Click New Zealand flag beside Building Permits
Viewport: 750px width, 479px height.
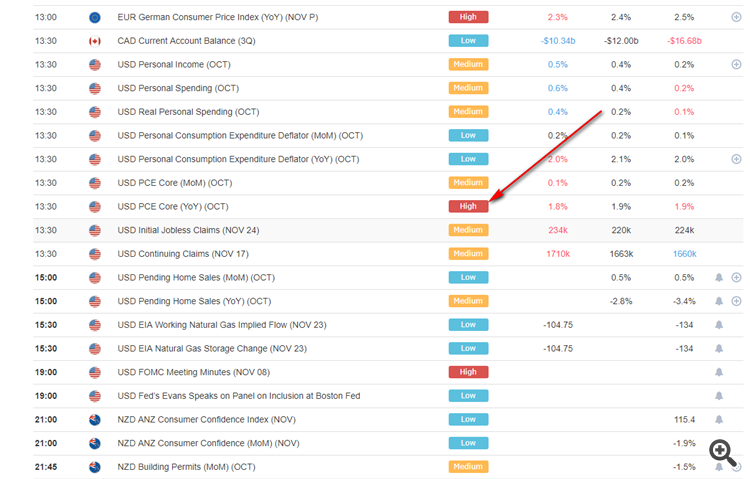(95, 467)
